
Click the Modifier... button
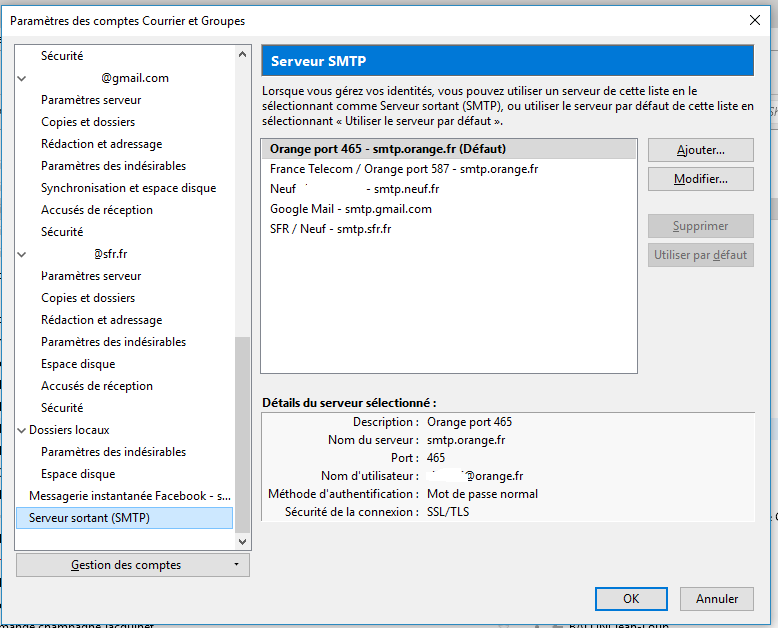pyautogui.click(x=700, y=179)
